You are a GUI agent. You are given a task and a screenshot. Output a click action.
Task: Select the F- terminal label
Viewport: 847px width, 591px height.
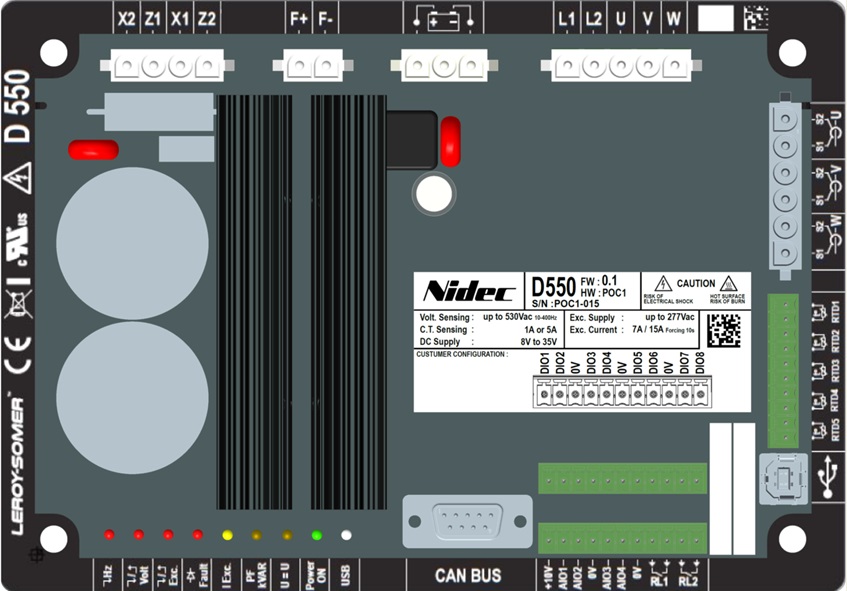tap(325, 19)
